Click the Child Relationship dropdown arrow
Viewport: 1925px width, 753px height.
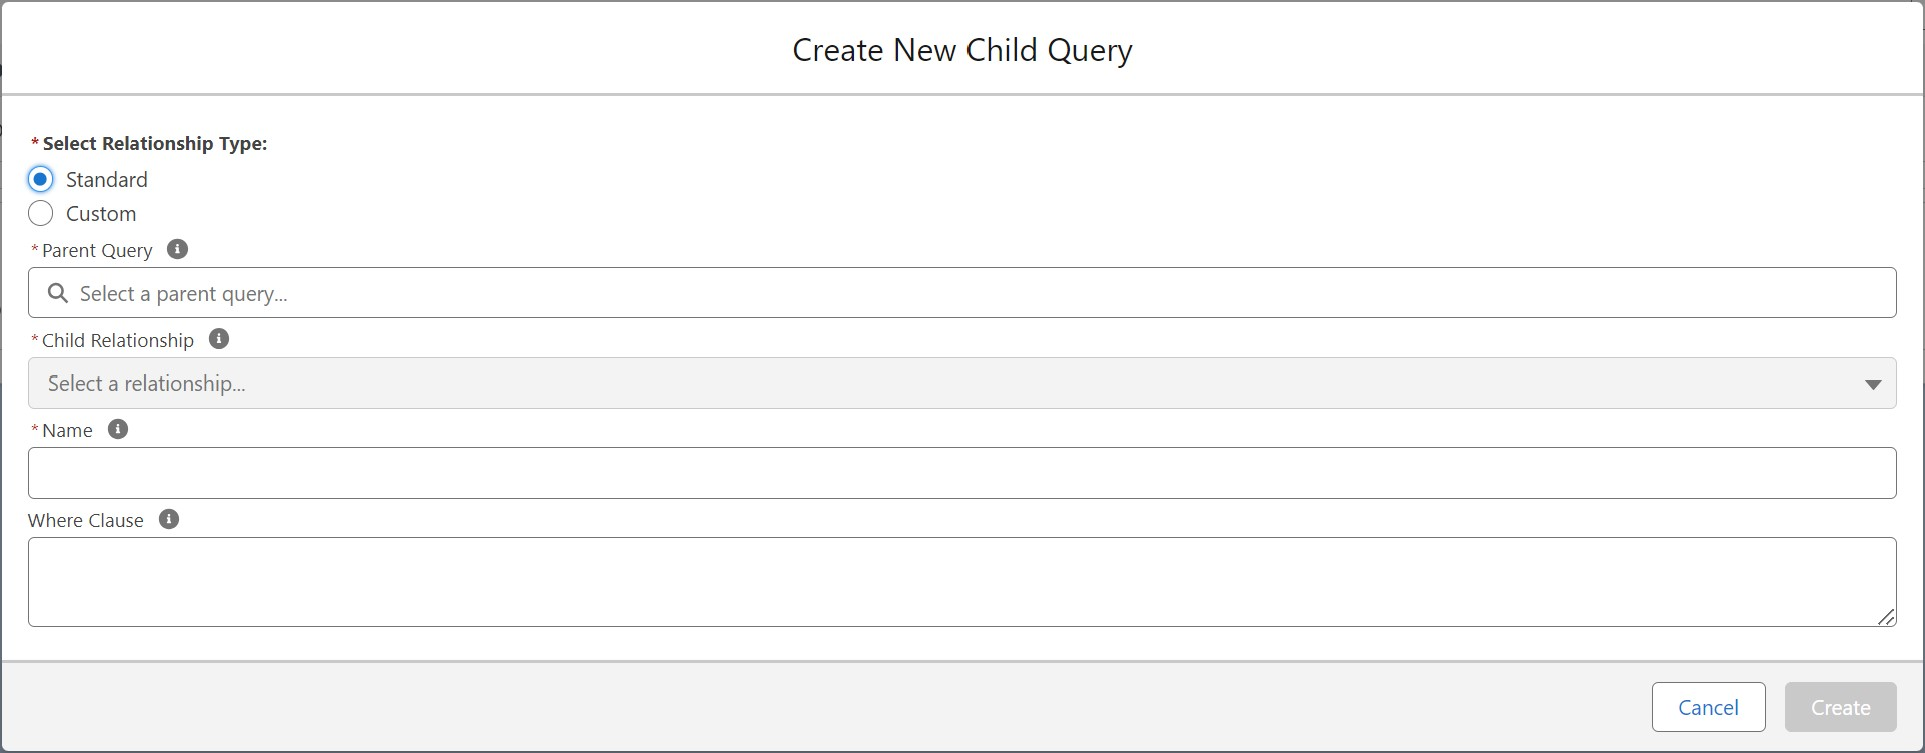[1872, 383]
